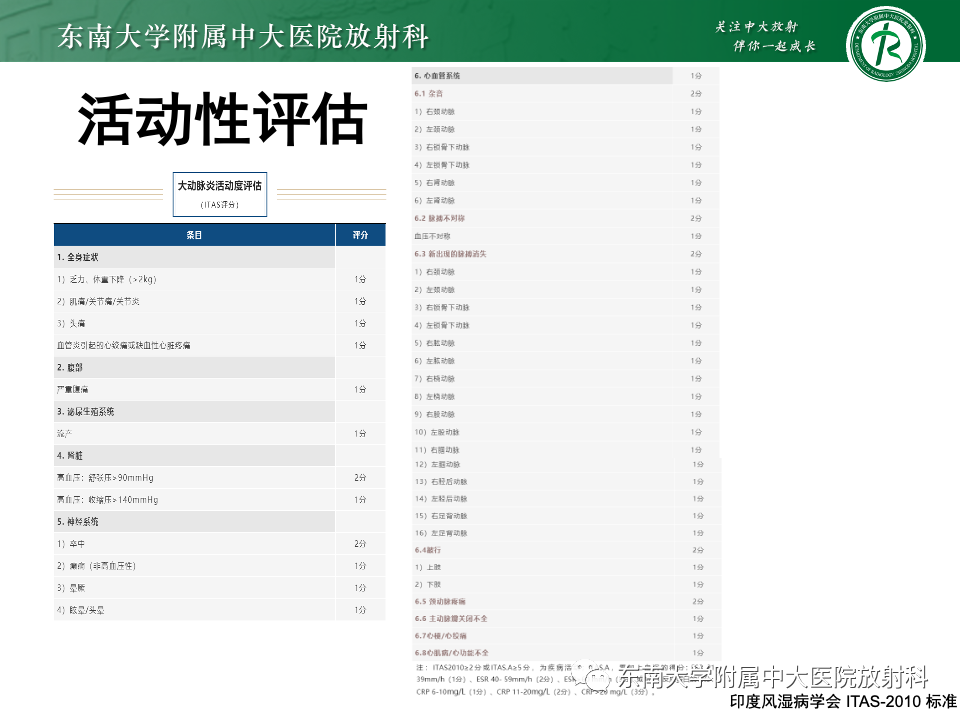The image size is (960, 720).
Task: Click the row 流产
Action: pos(220,433)
